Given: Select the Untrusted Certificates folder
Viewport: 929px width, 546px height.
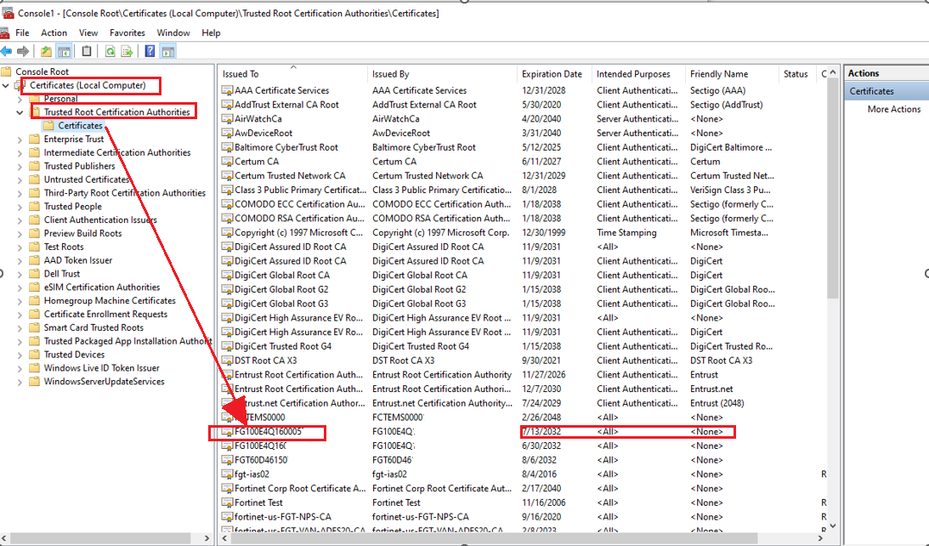Looking at the screenshot, I should [87, 180].
